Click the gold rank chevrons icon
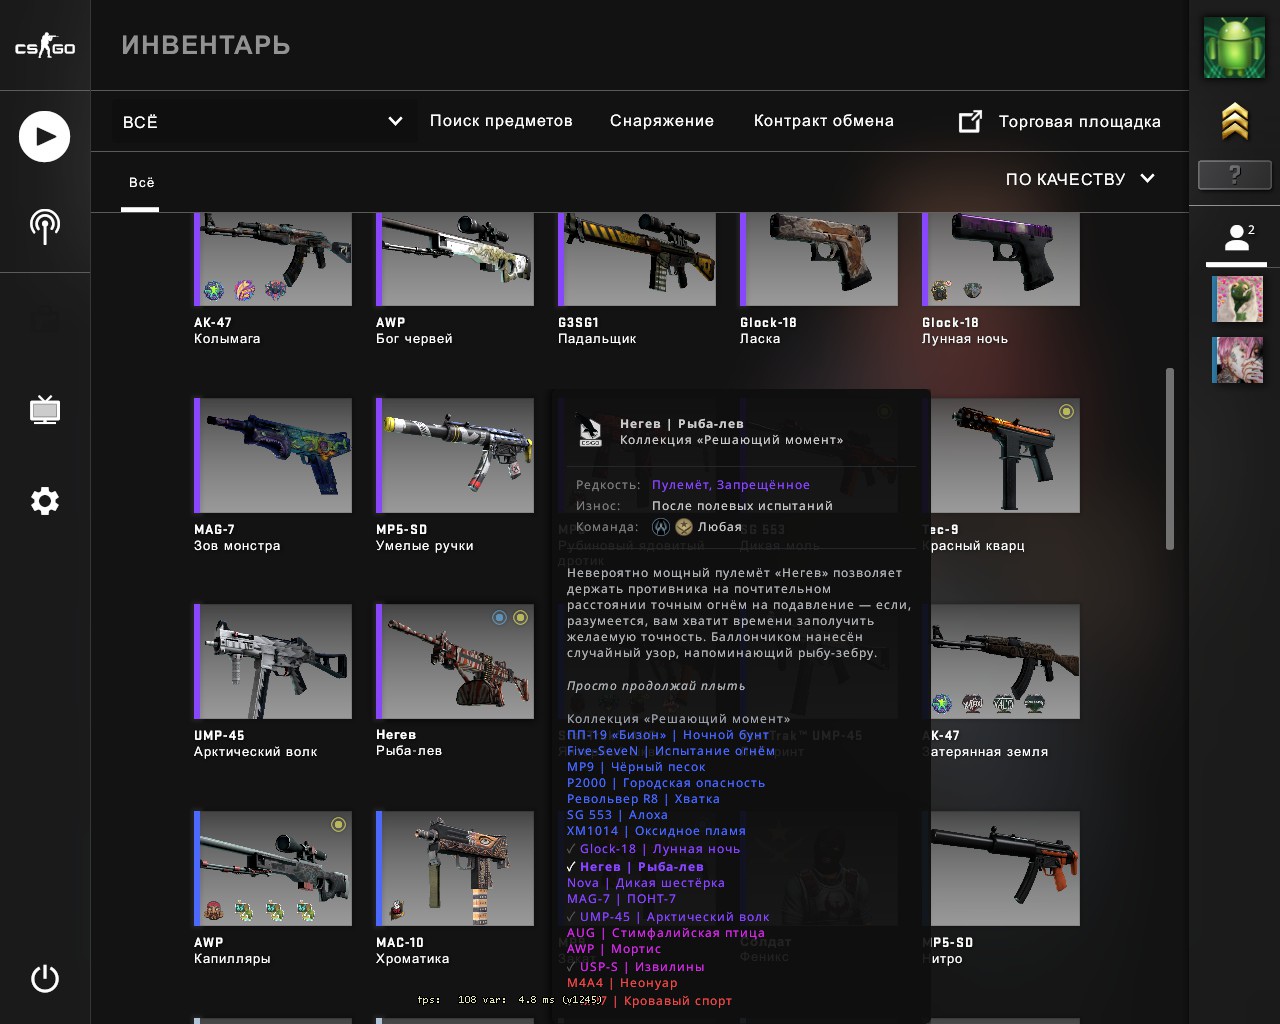The width and height of the screenshot is (1280, 1024). click(x=1235, y=121)
